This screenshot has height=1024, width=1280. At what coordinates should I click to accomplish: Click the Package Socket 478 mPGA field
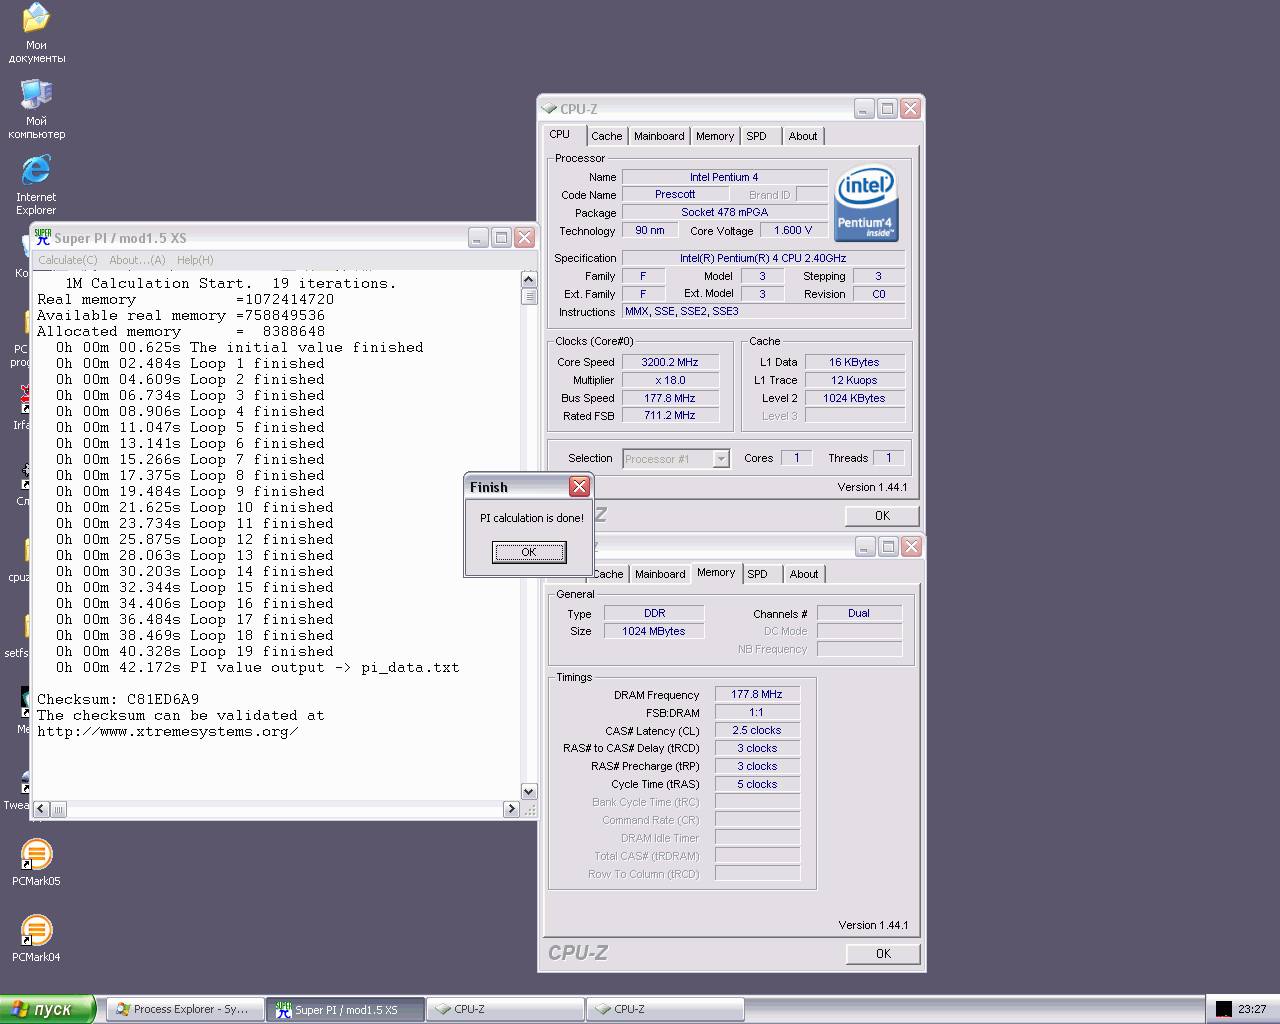click(x=724, y=212)
